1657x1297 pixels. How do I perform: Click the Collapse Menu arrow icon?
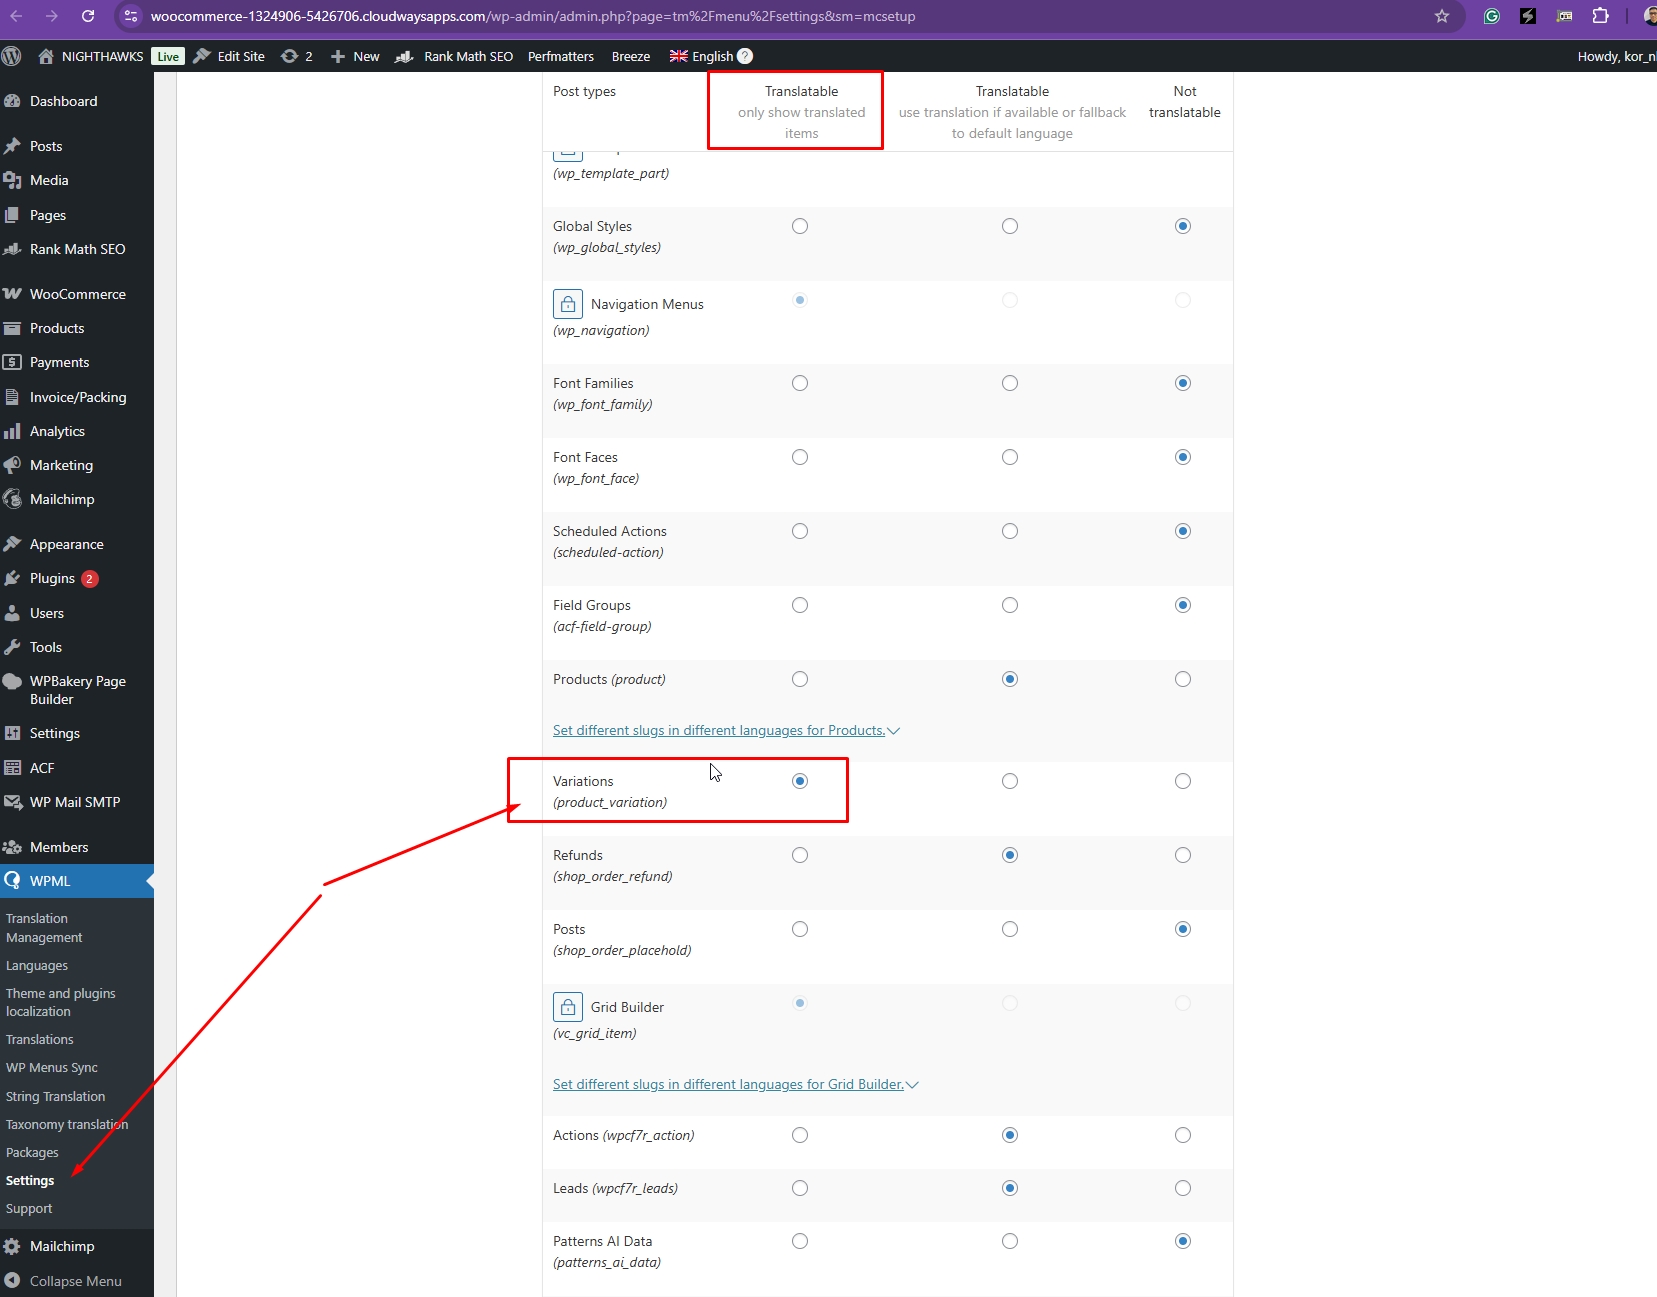(13, 1280)
